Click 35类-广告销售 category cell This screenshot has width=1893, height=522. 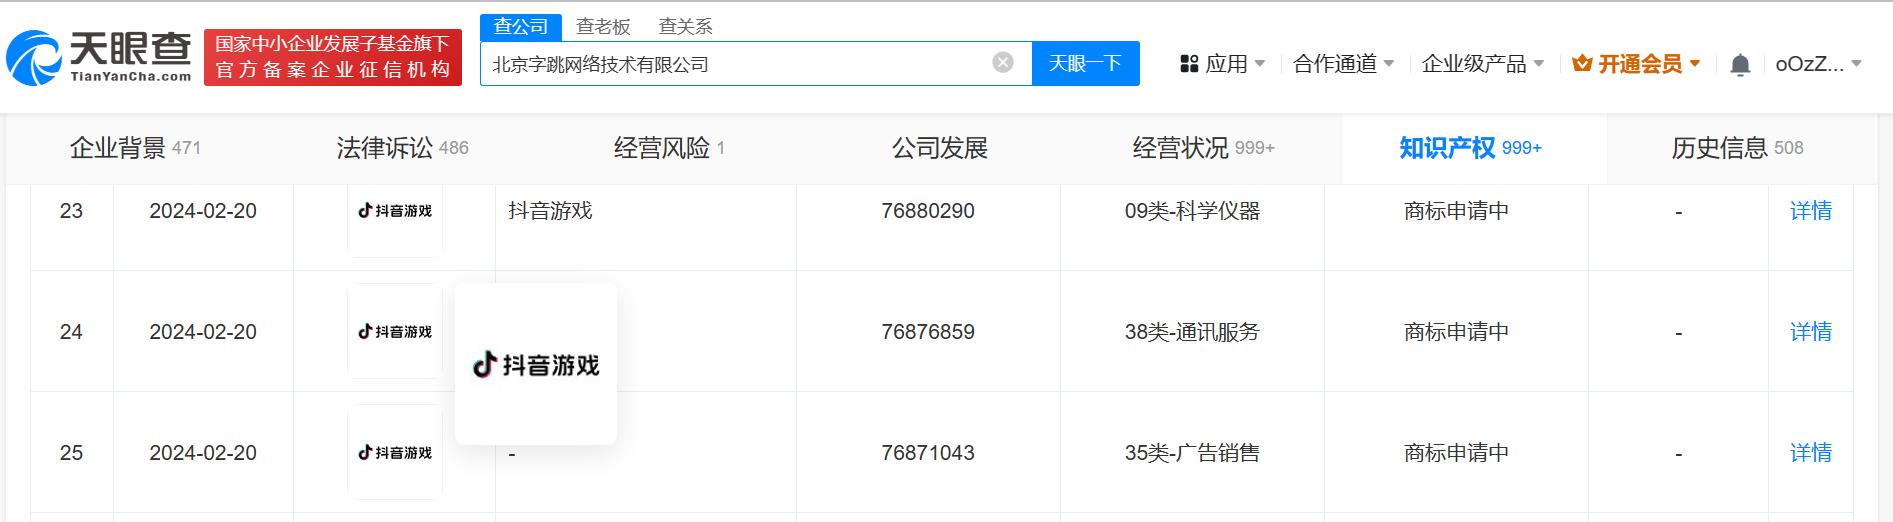point(1192,453)
